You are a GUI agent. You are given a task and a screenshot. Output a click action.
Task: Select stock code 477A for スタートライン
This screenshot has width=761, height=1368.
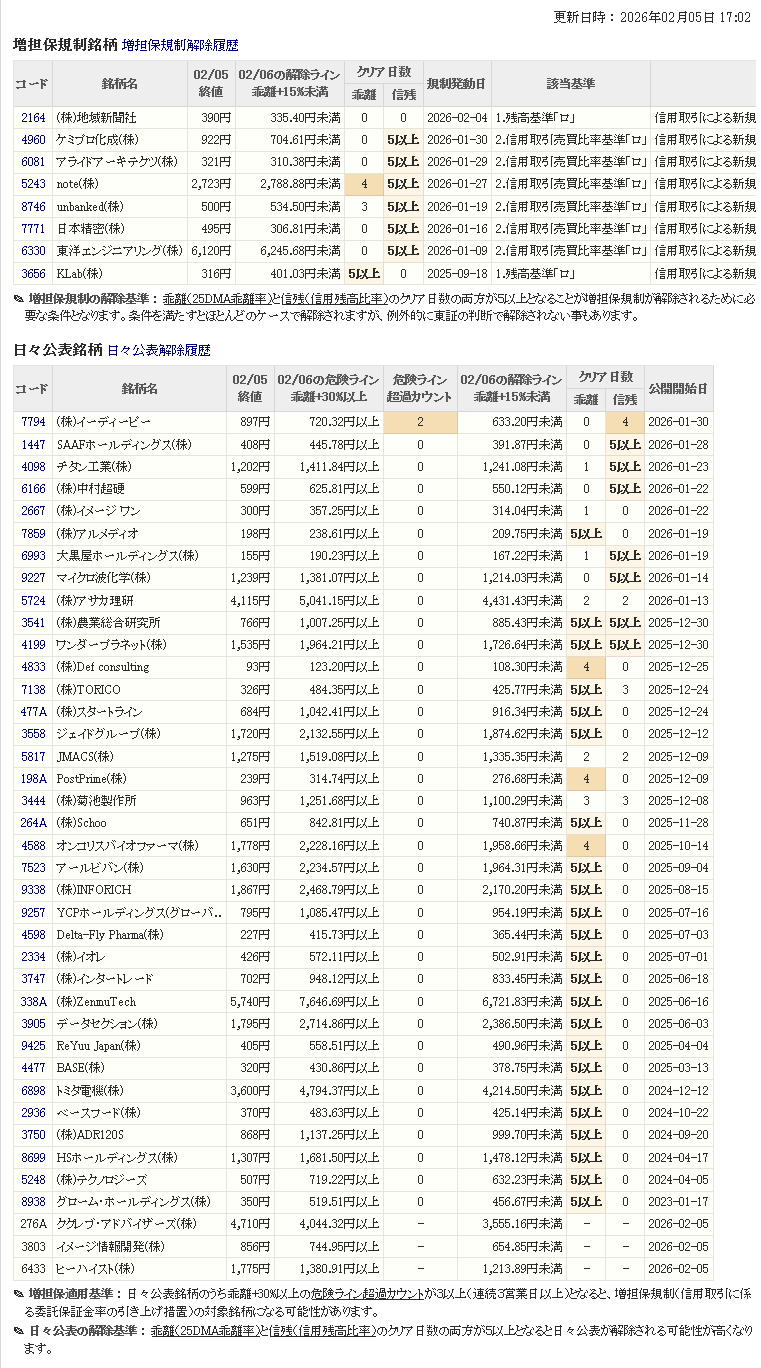coord(33,712)
